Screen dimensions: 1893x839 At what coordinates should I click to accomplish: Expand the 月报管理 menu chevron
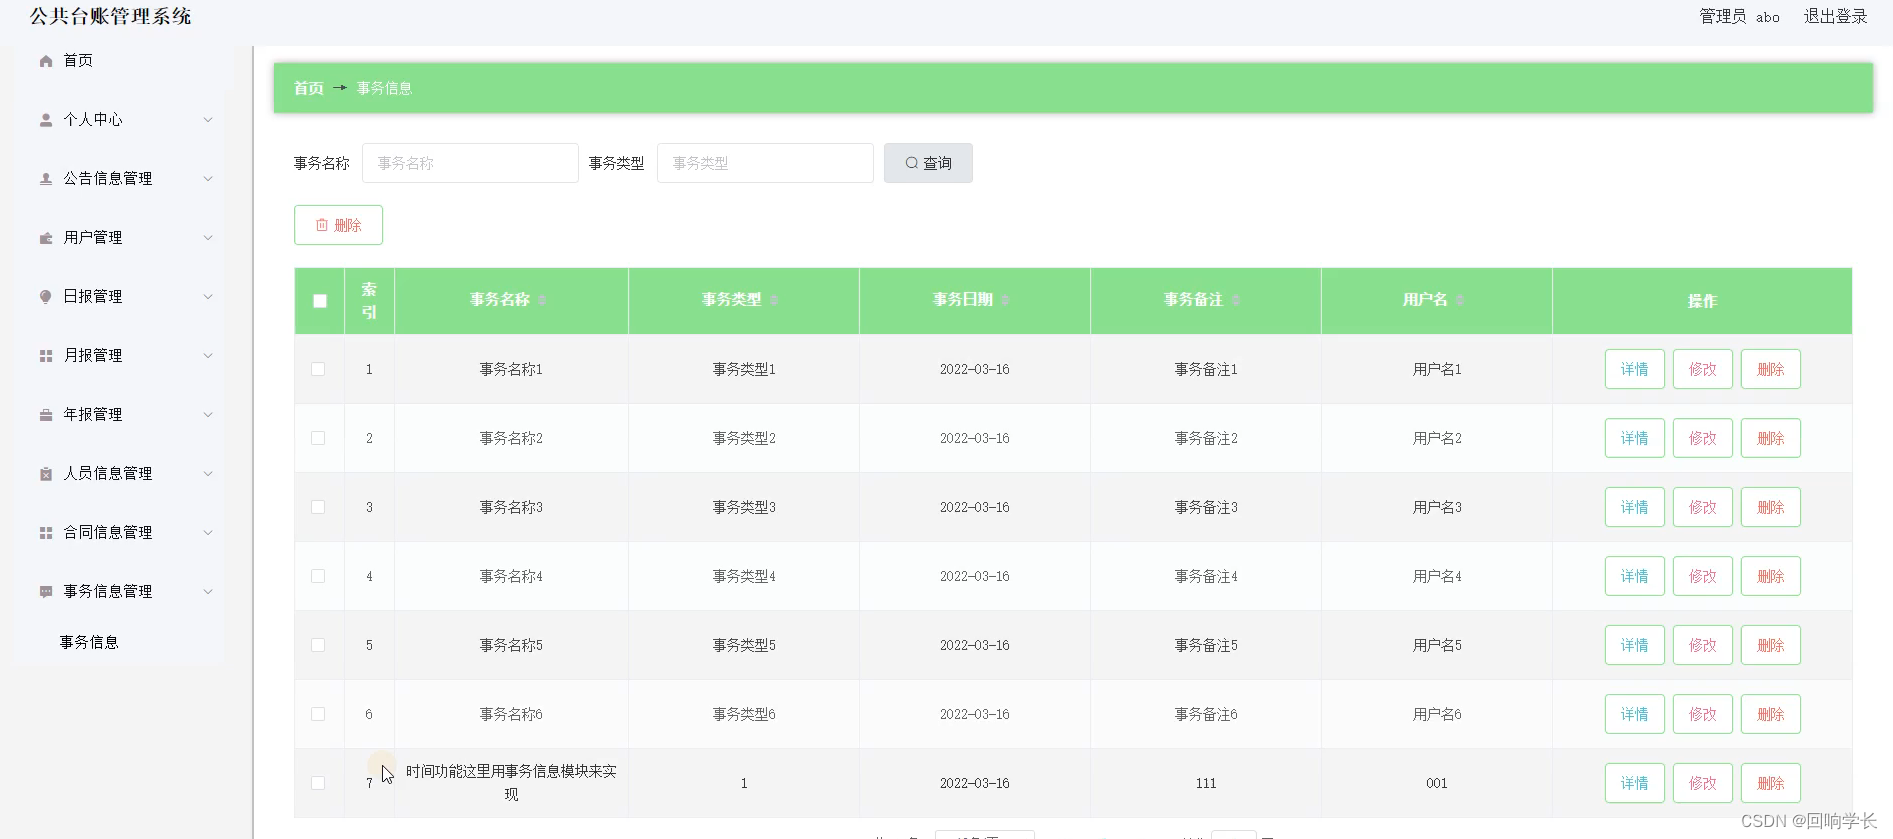coord(208,356)
